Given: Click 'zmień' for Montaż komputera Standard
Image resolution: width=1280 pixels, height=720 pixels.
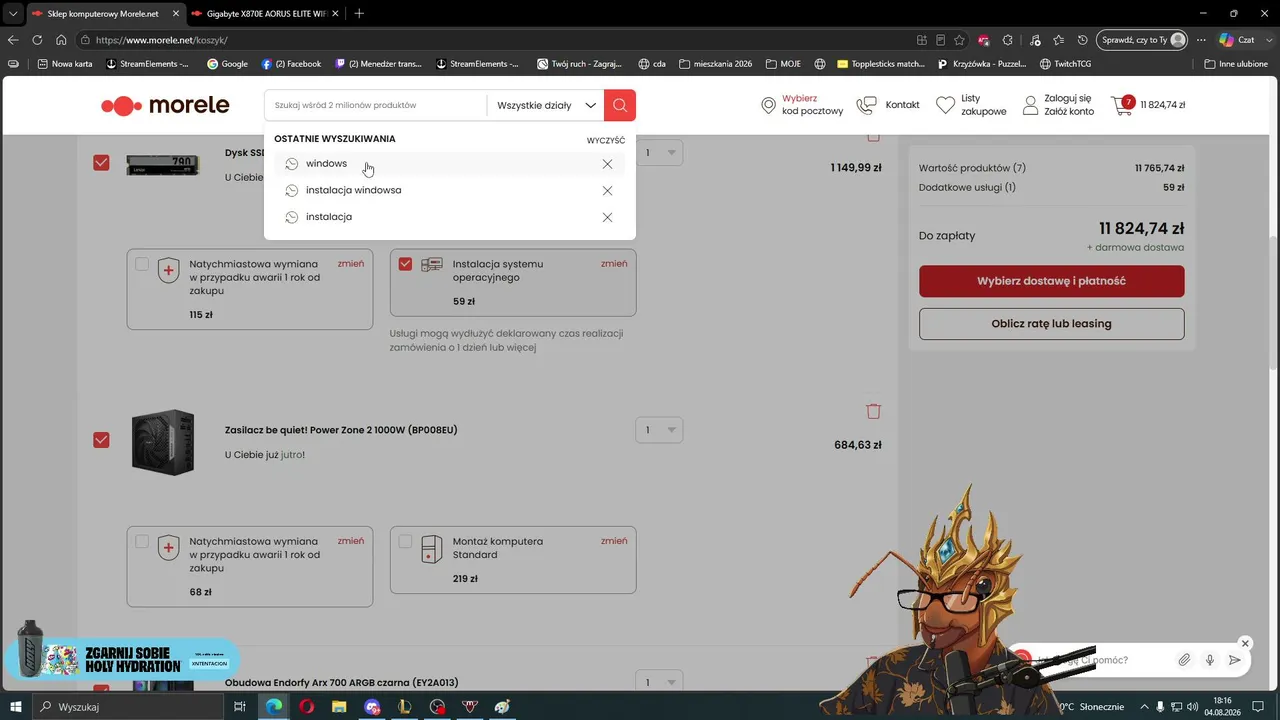Looking at the screenshot, I should click(614, 541).
